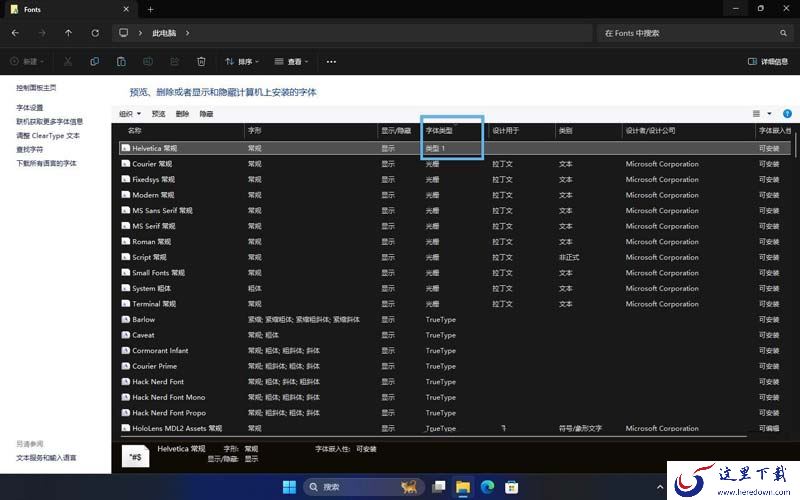Click the 删除 button above font list
Screen dimensions: 800x500
[x=182, y=114]
